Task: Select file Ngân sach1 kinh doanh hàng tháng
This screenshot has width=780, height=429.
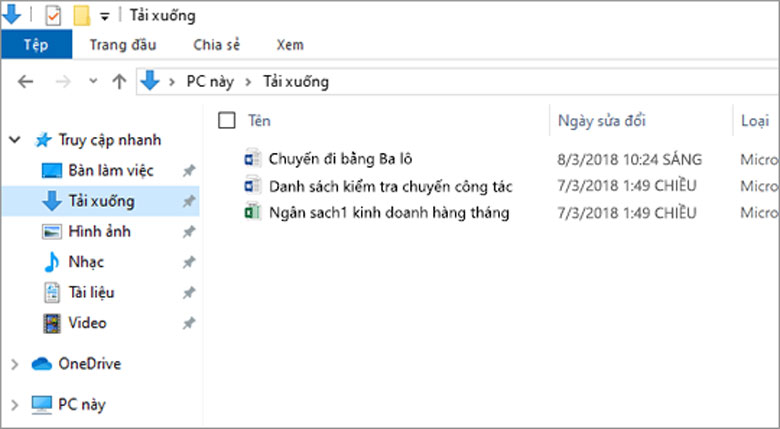Action: tap(389, 213)
